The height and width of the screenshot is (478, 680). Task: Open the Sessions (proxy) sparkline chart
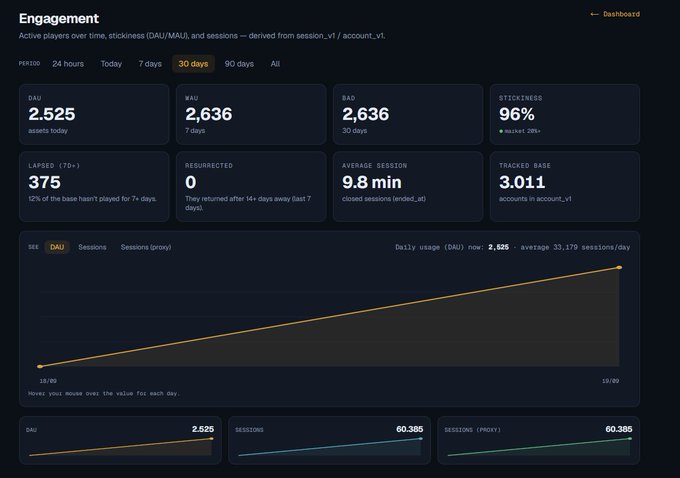pos(539,440)
